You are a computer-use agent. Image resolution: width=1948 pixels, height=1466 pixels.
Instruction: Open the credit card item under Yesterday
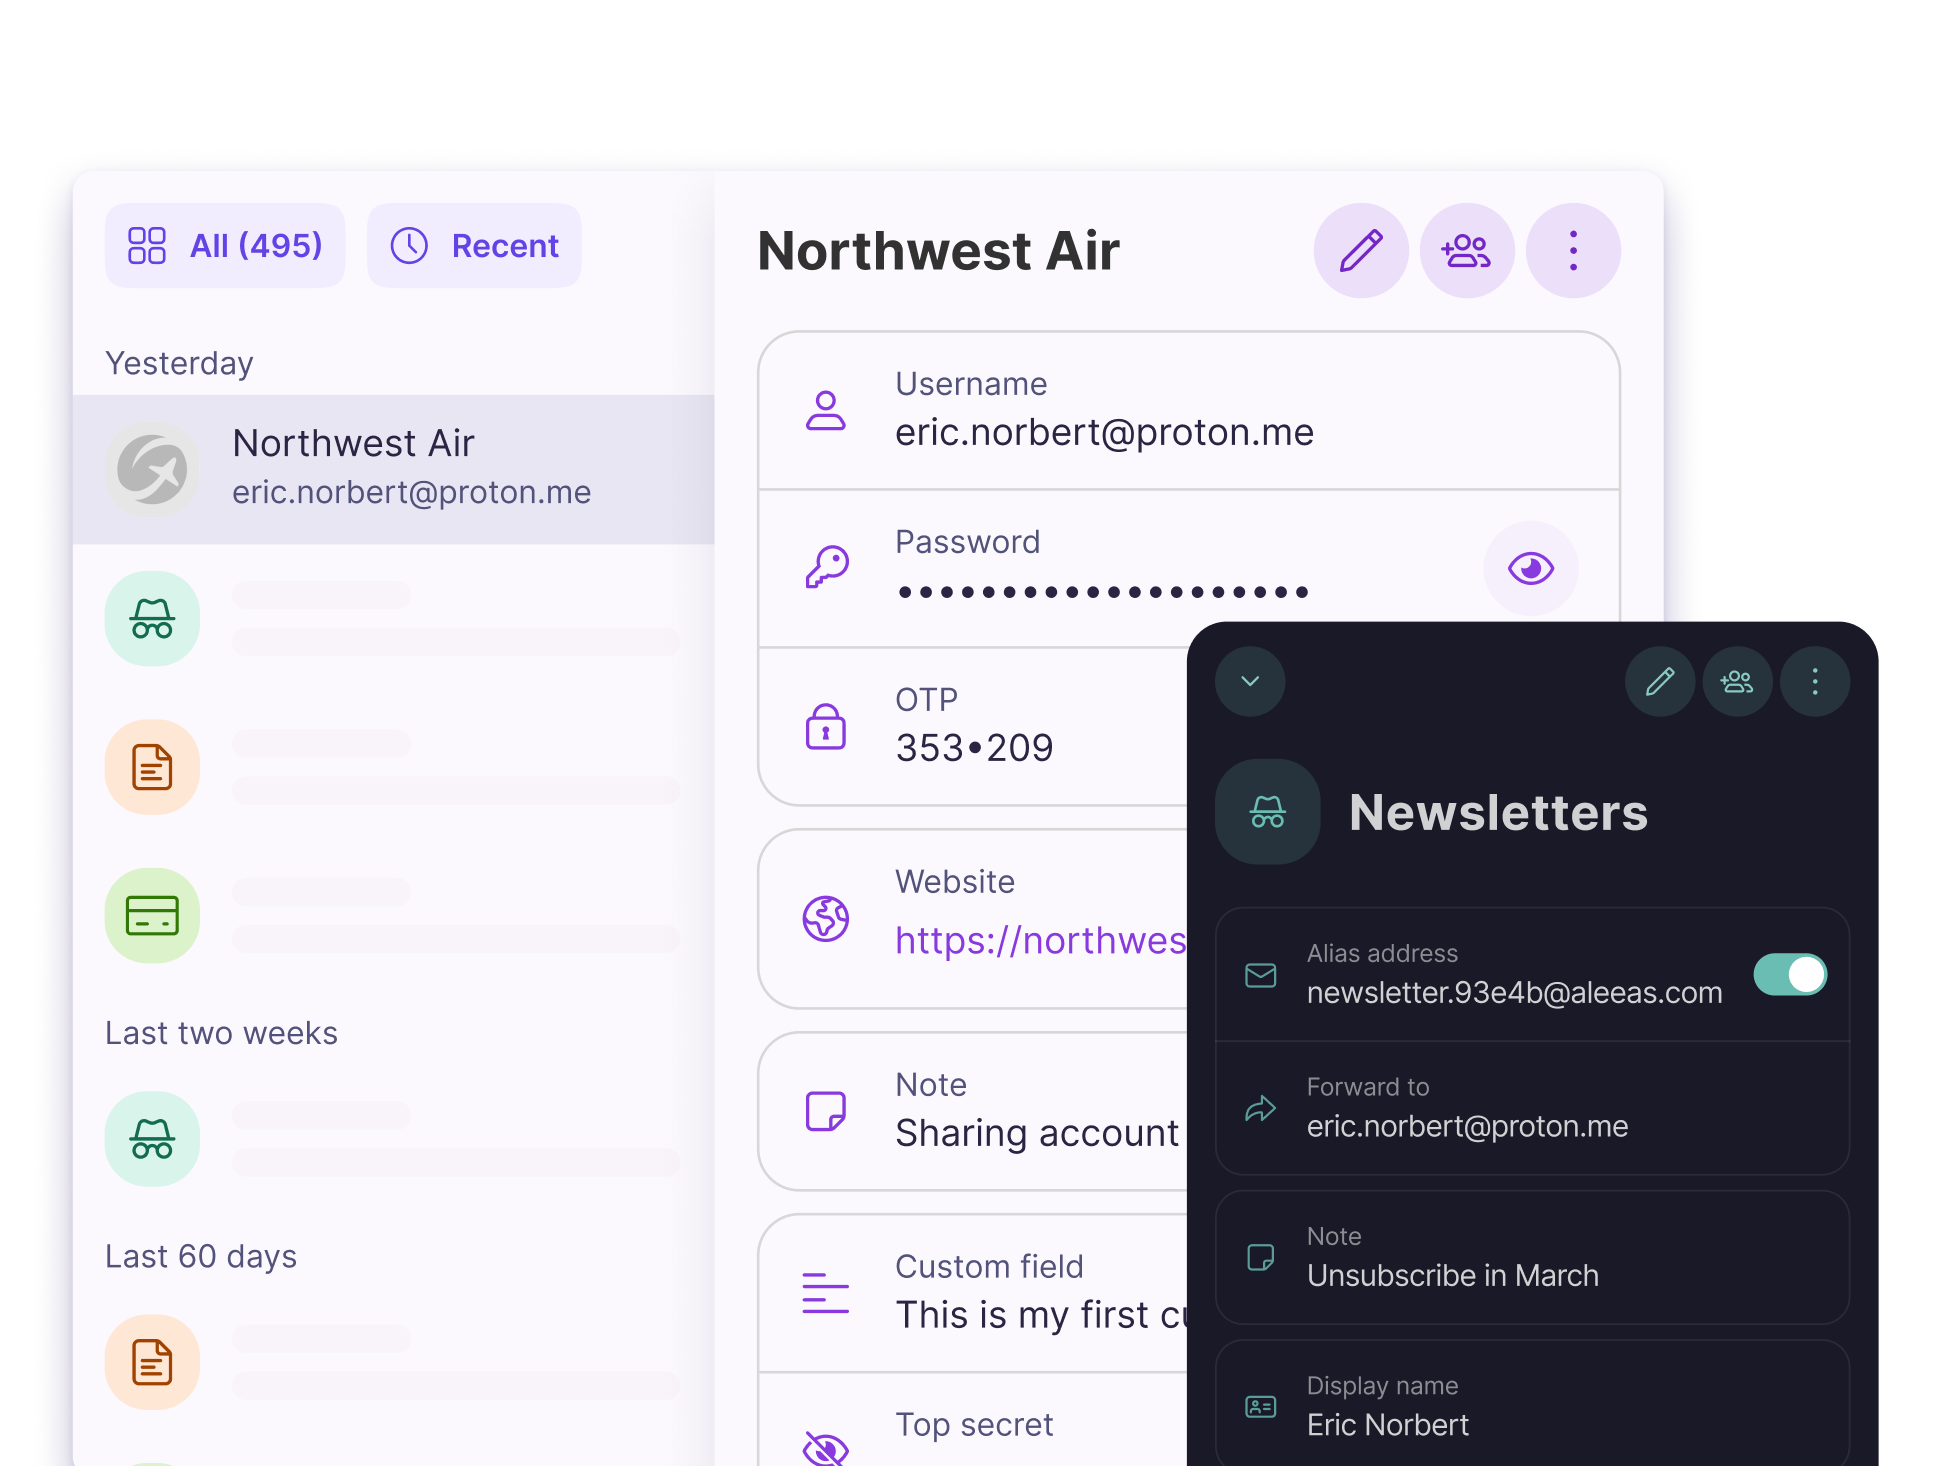[393, 915]
